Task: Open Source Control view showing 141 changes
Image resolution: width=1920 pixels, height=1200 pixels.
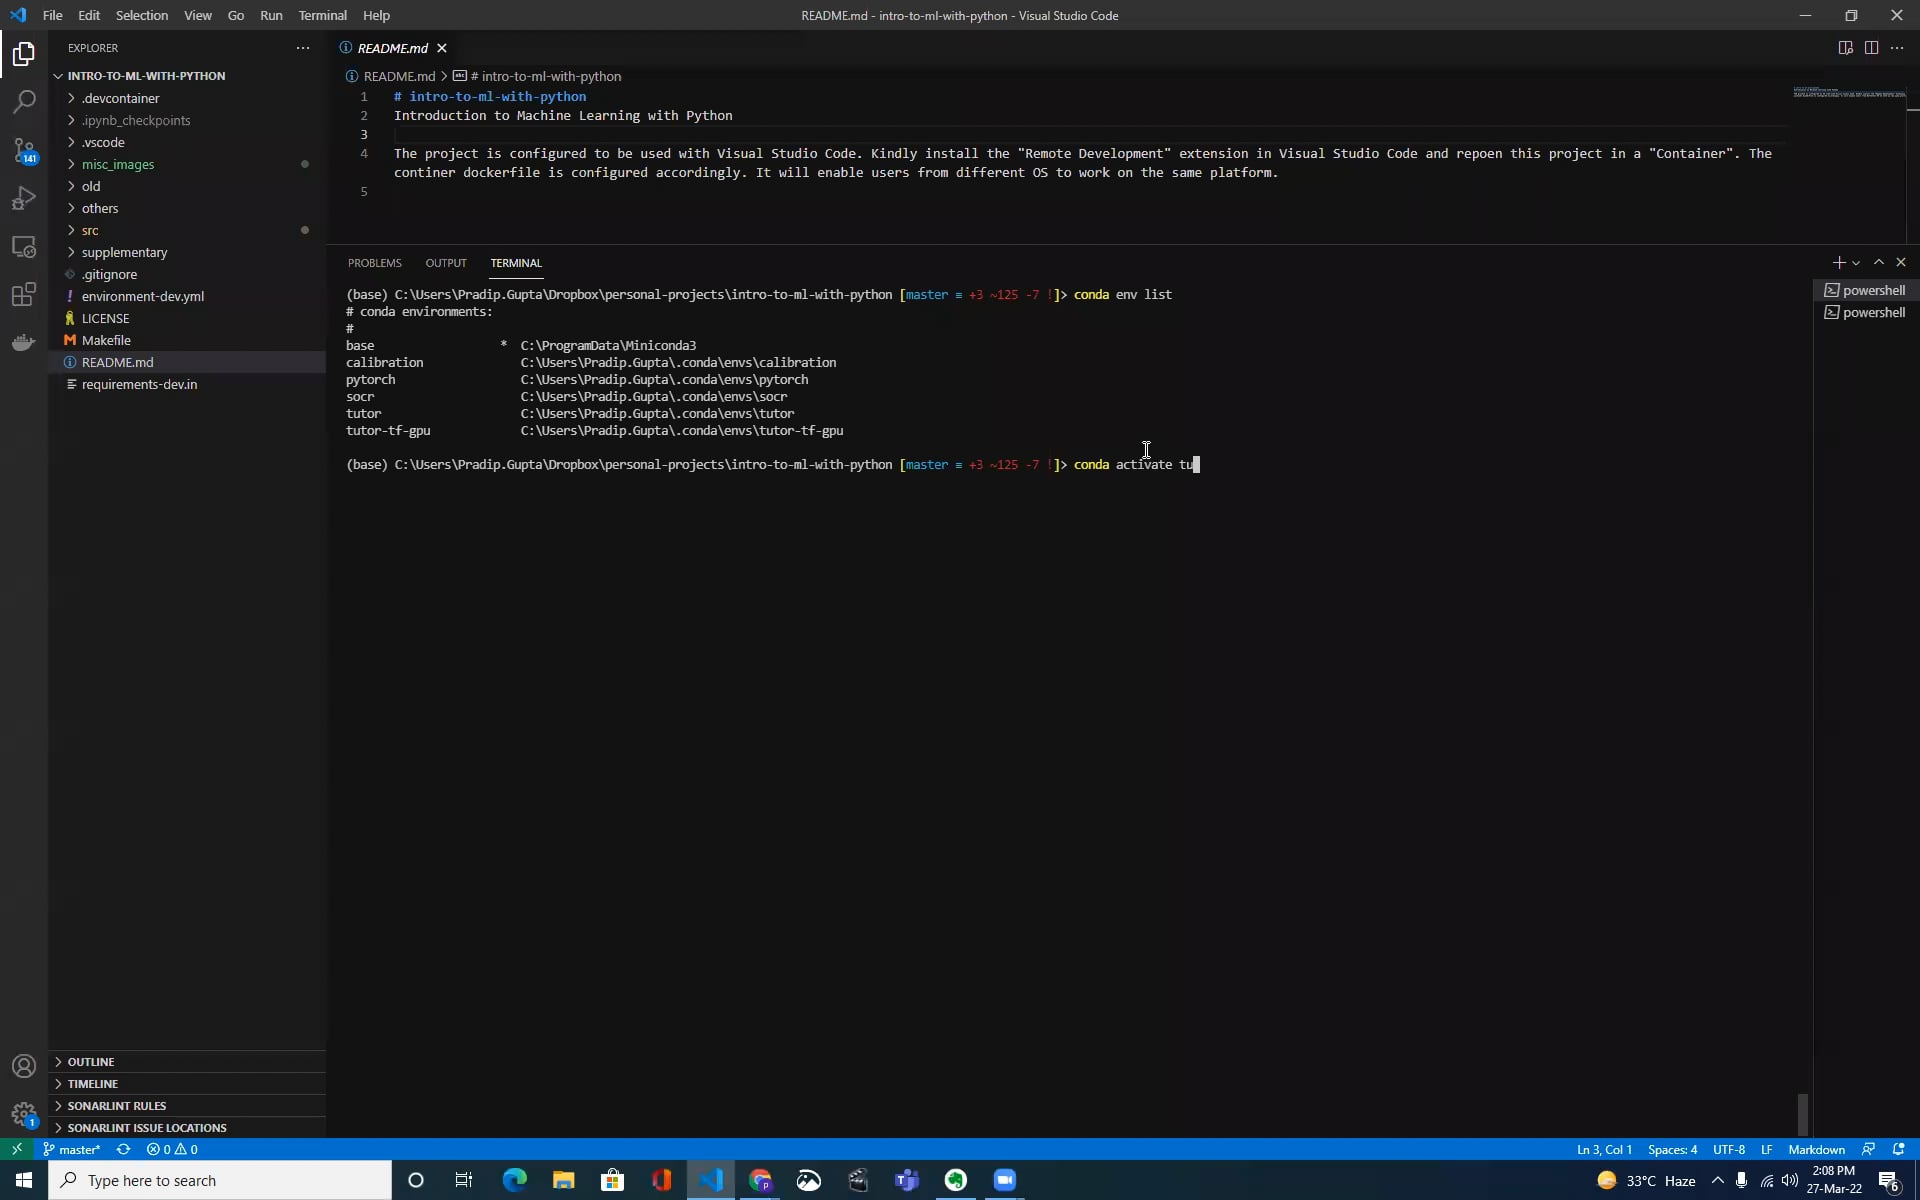Action: point(24,150)
